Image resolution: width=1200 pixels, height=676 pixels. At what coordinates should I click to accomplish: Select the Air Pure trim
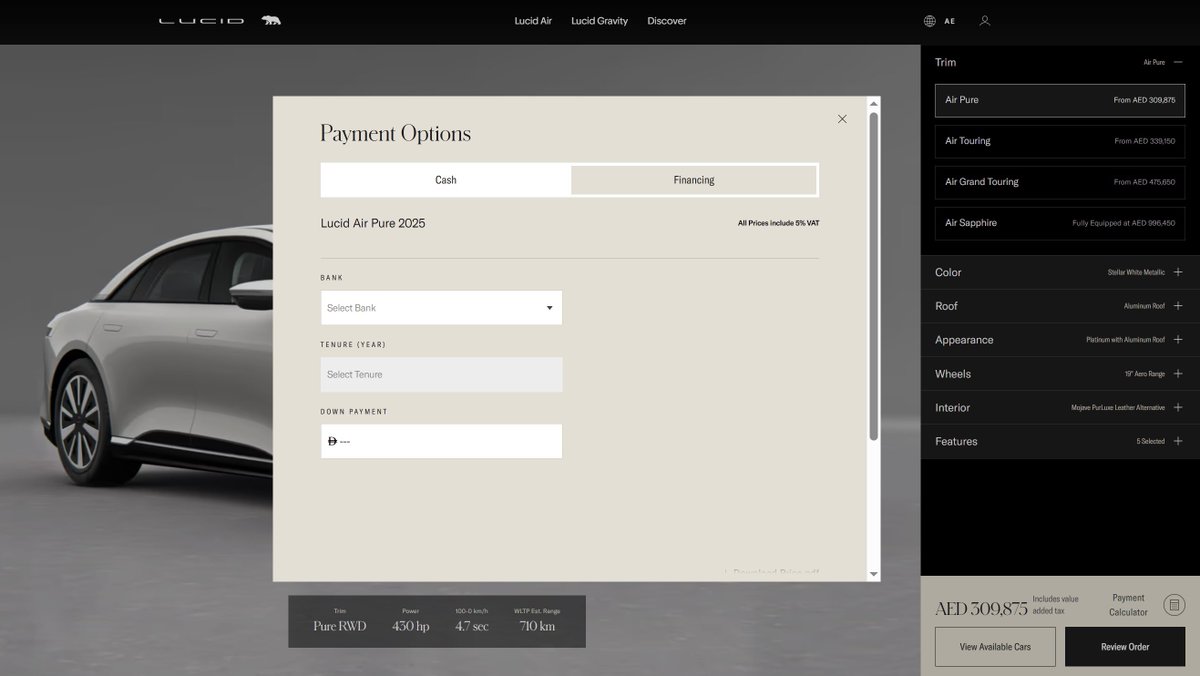pos(1060,100)
